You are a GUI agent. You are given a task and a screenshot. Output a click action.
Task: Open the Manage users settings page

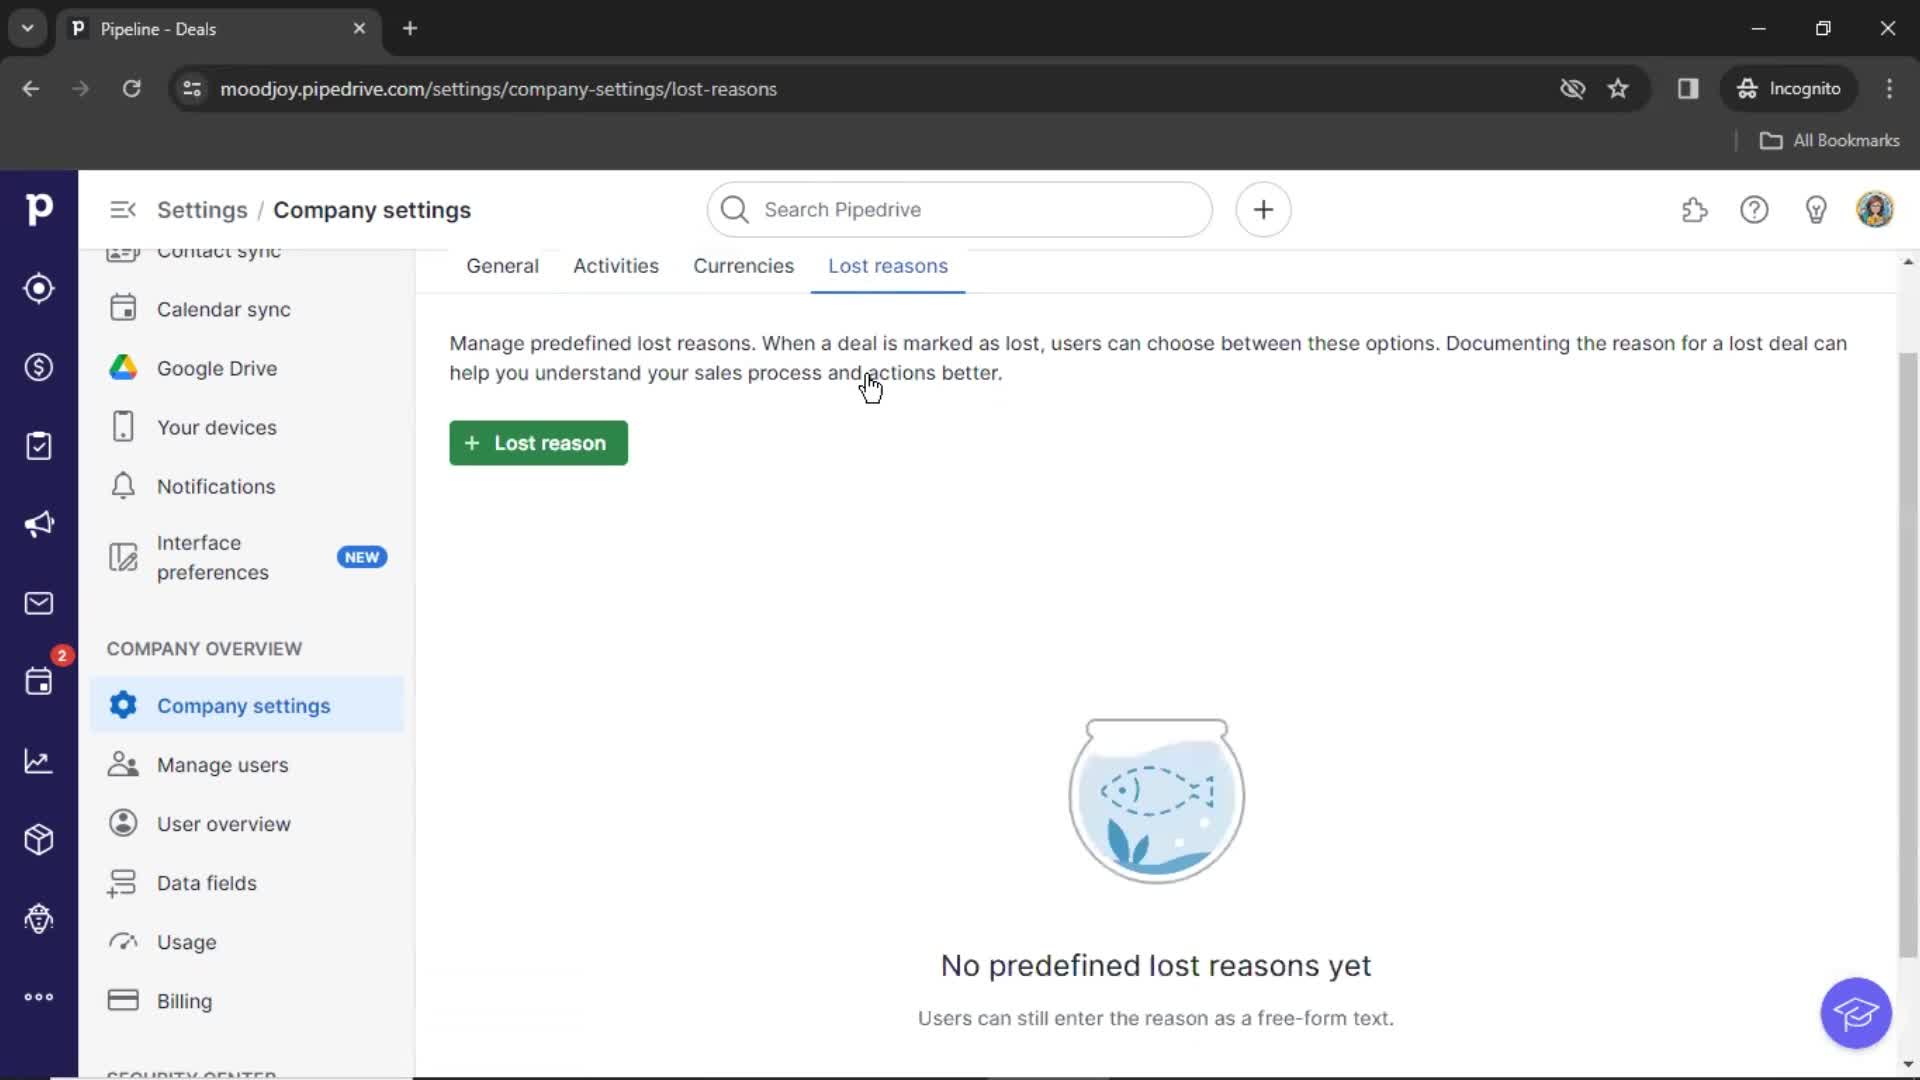[222, 764]
